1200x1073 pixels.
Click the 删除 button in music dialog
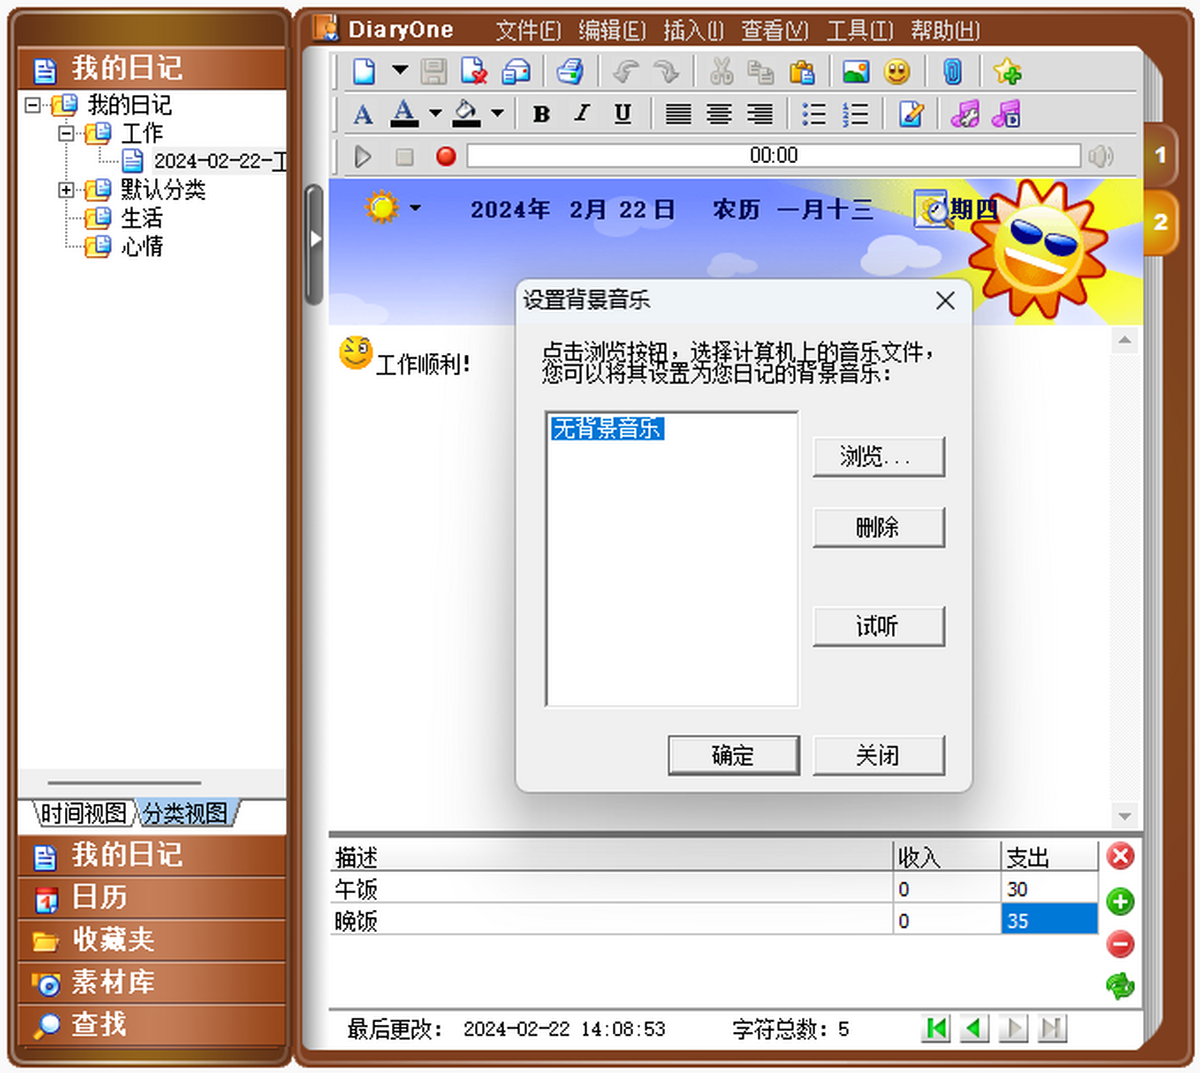878,527
